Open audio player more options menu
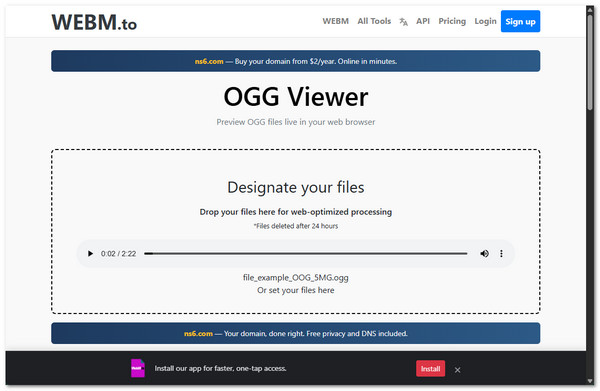This screenshot has height=391, width=600. [501, 253]
